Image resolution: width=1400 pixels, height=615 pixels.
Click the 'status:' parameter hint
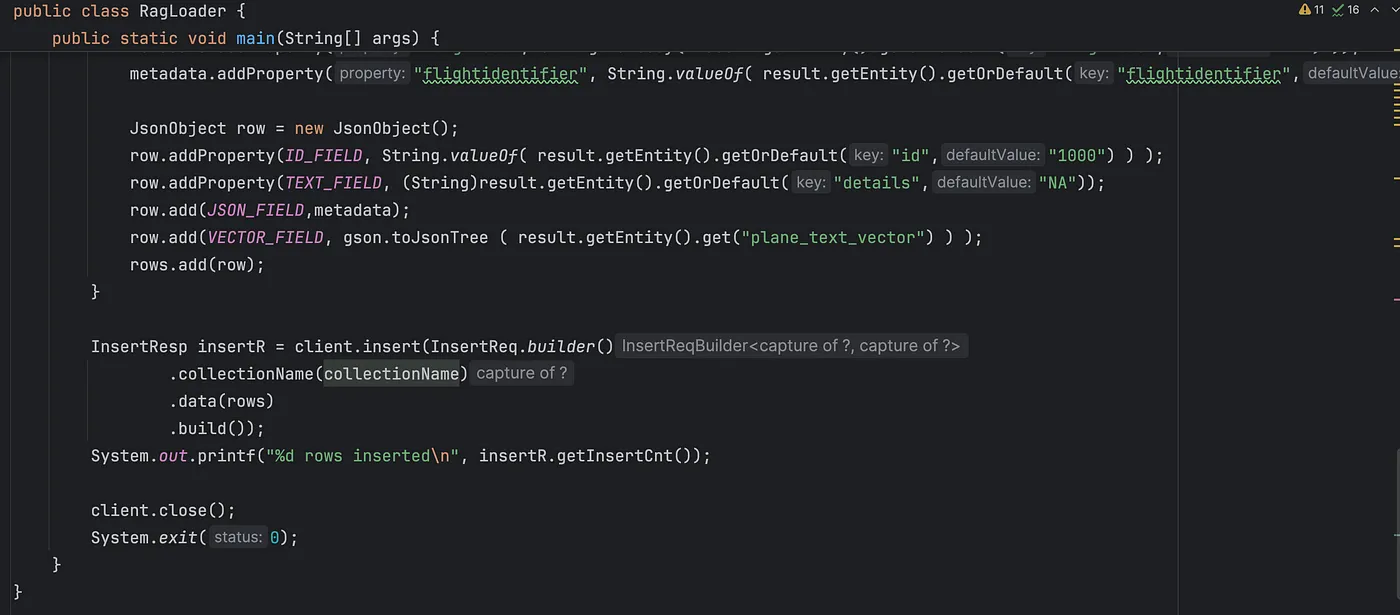238,538
